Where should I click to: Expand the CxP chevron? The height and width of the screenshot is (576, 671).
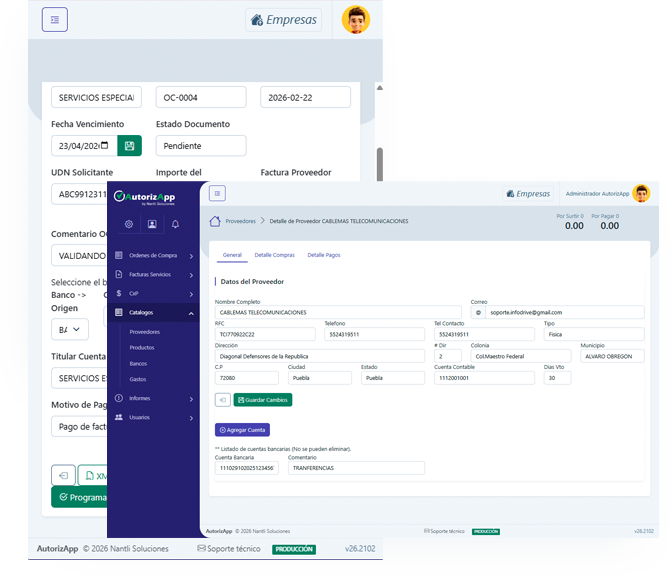pos(191,294)
